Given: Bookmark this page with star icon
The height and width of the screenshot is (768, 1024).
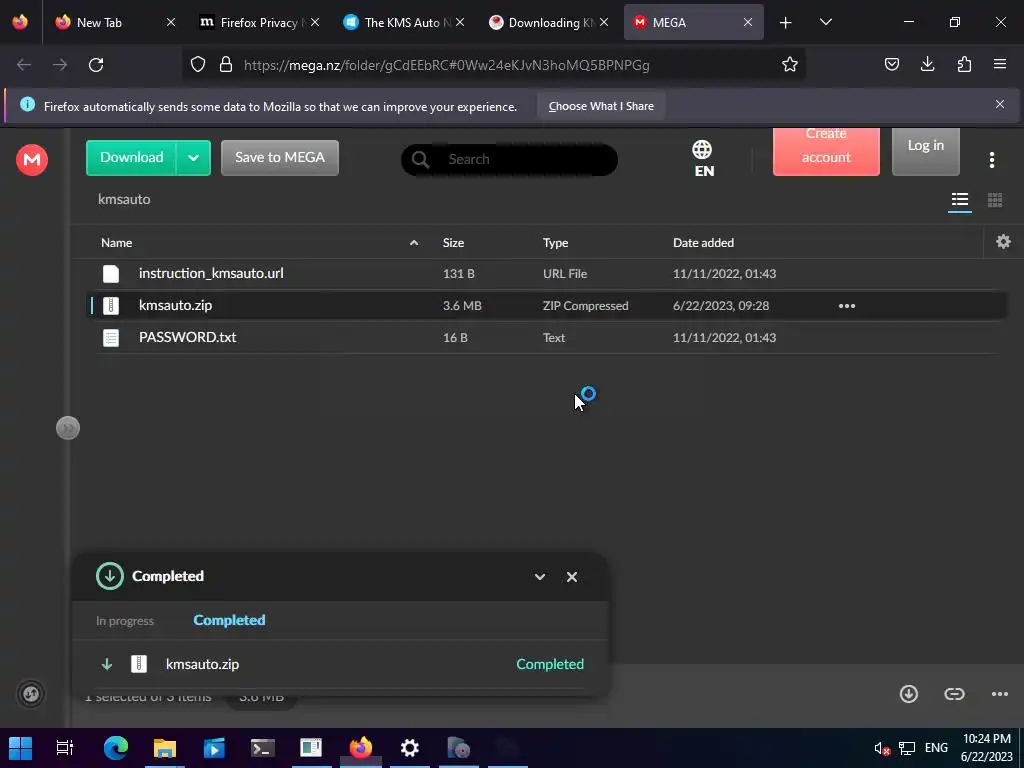Looking at the screenshot, I should [790, 65].
